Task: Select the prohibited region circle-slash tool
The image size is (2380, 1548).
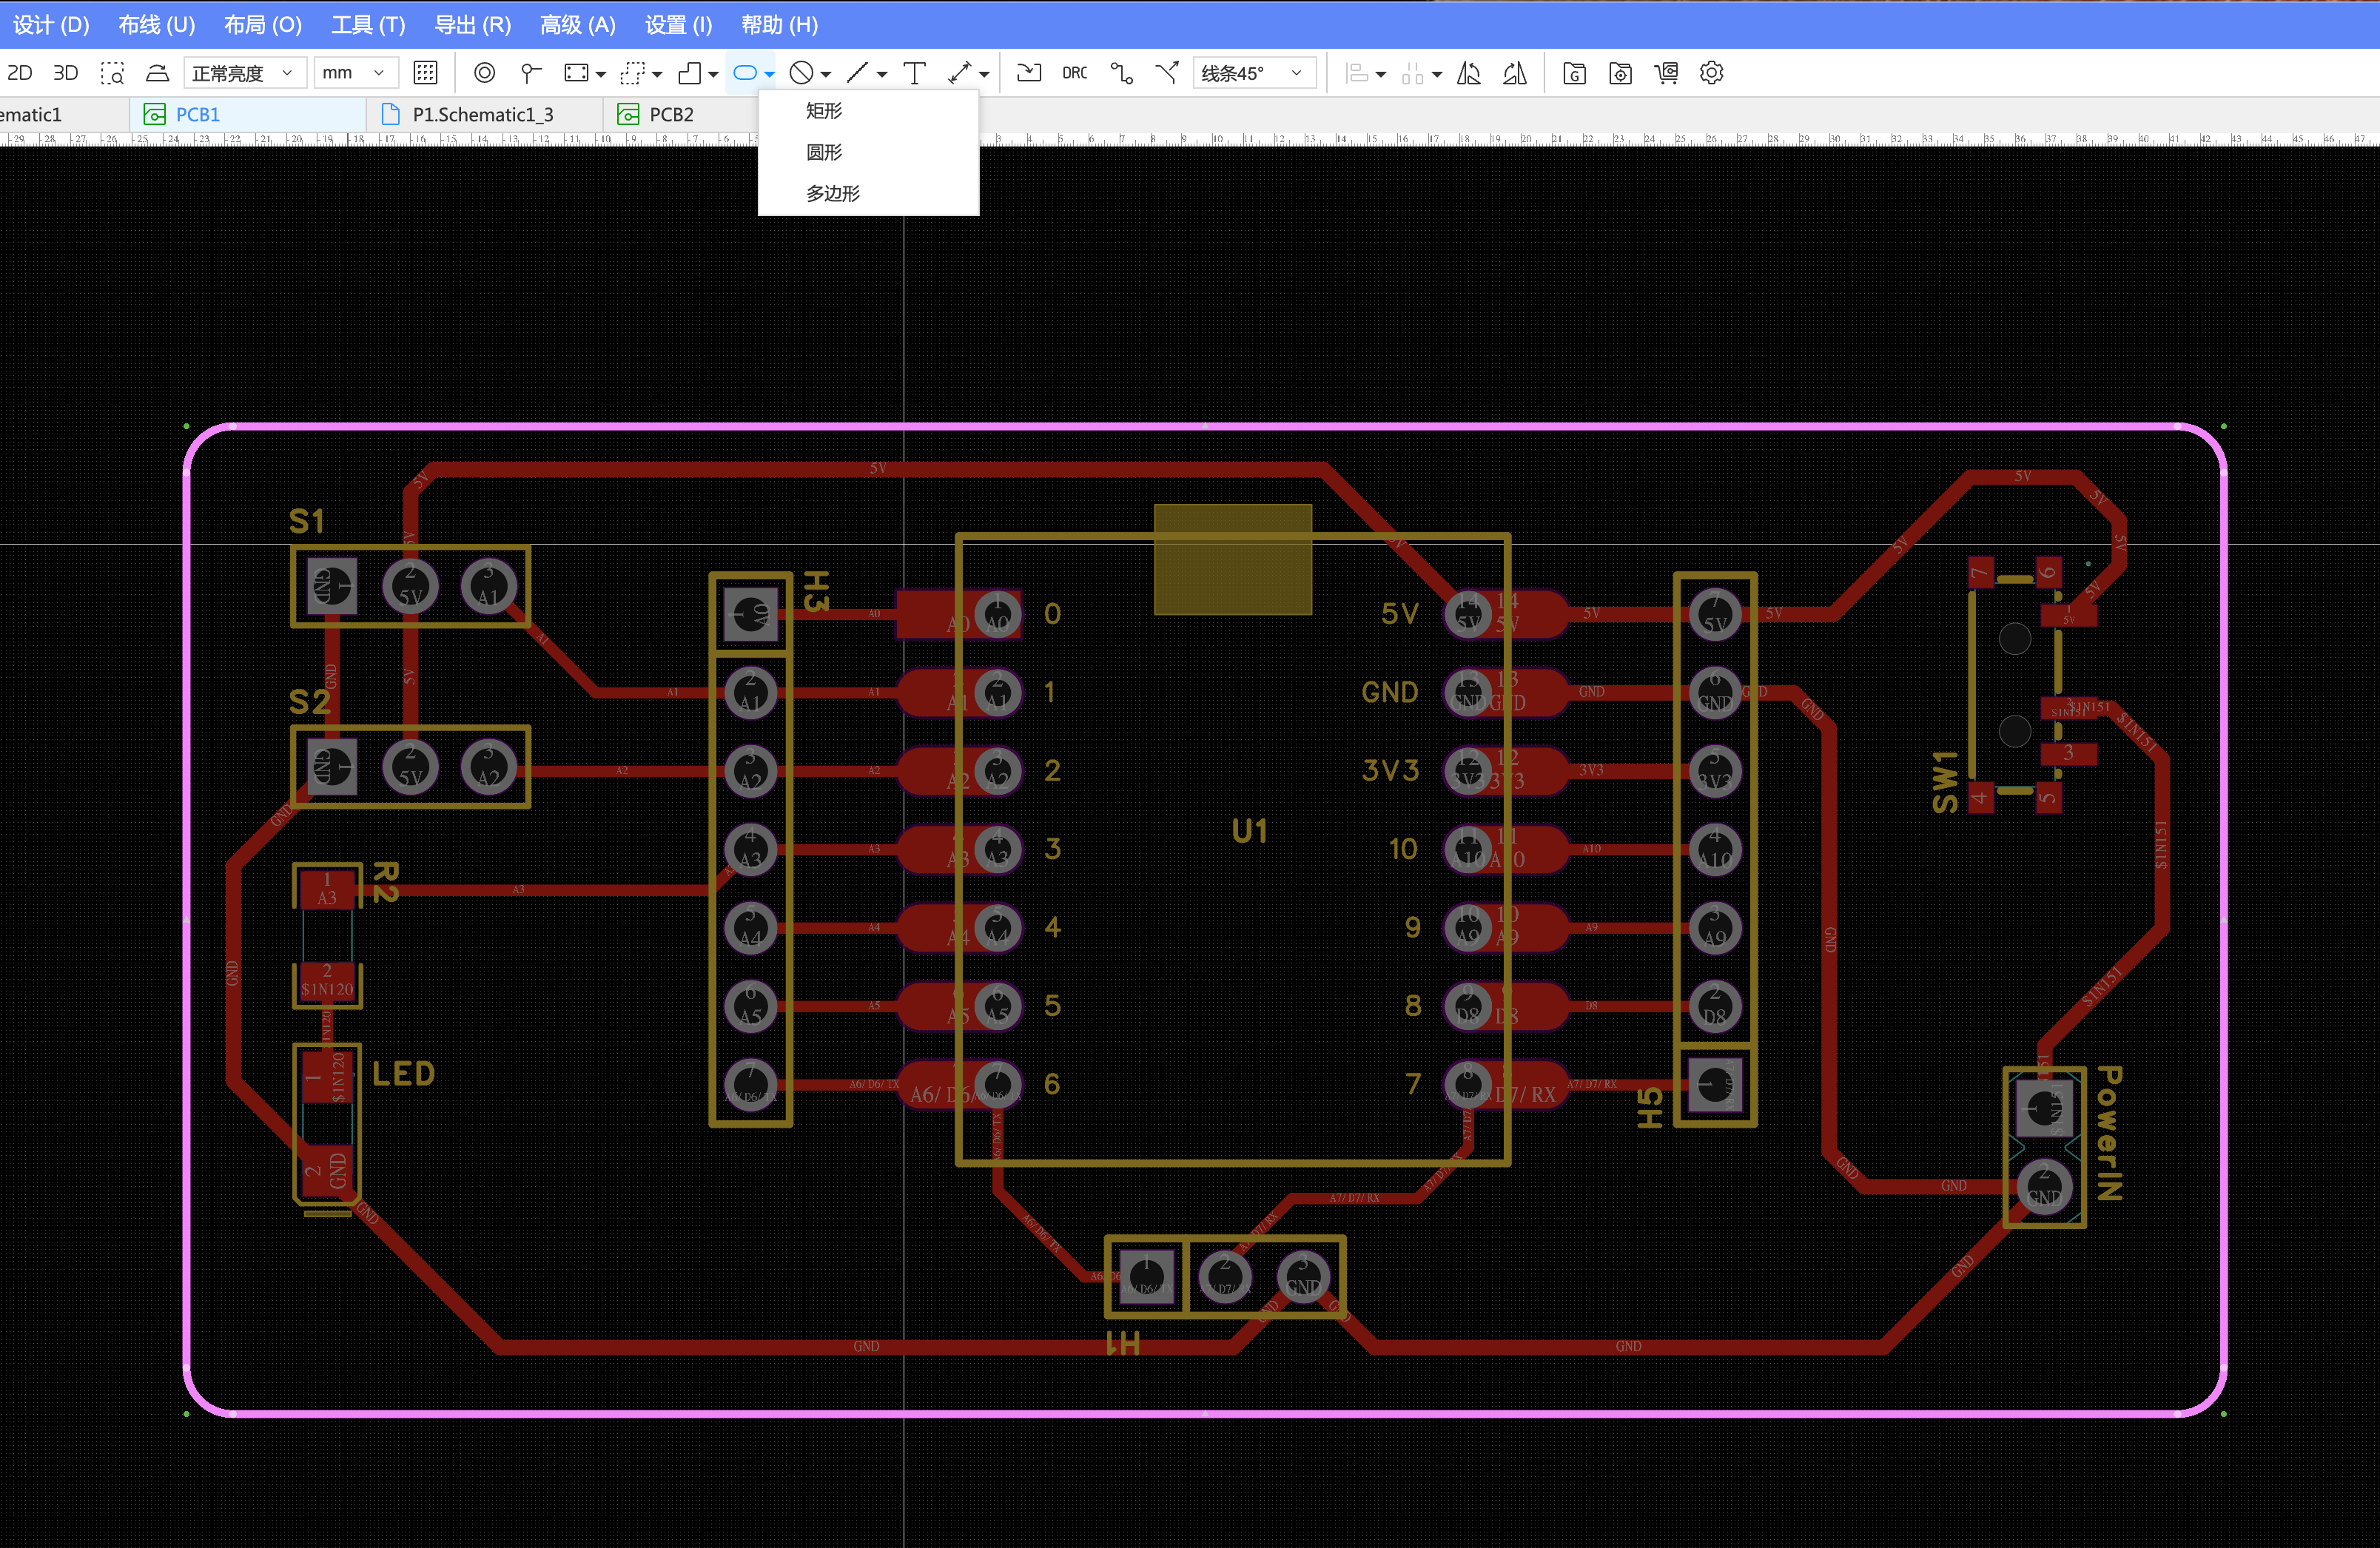Action: click(x=801, y=73)
